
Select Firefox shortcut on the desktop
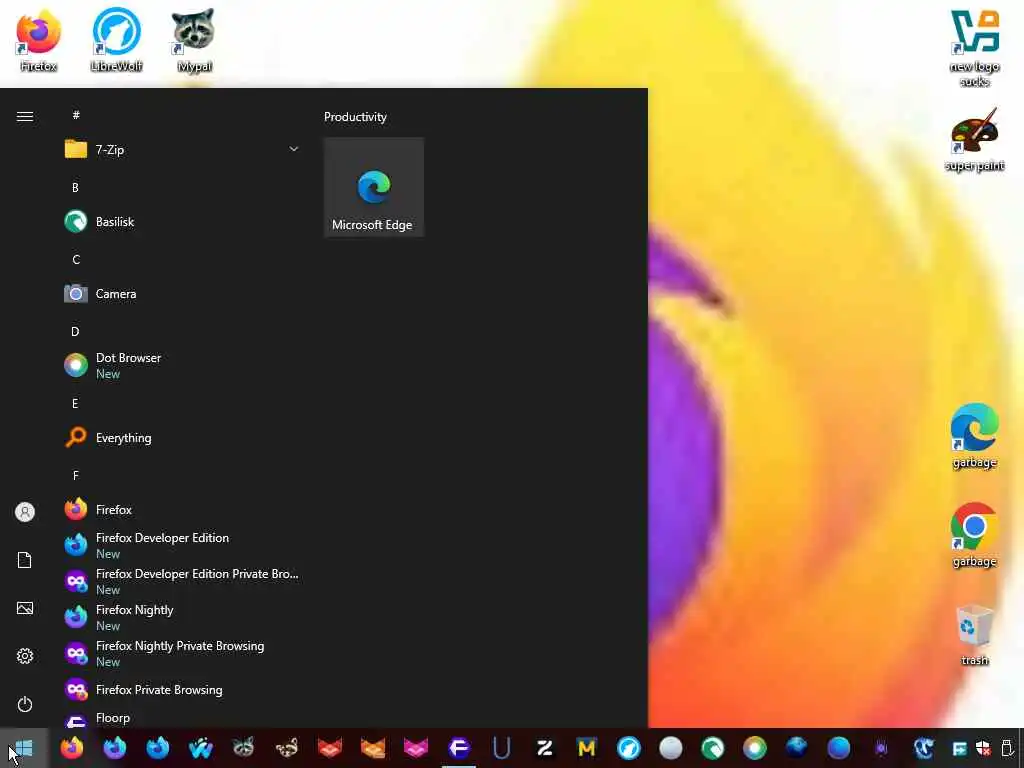pyautogui.click(x=39, y=40)
